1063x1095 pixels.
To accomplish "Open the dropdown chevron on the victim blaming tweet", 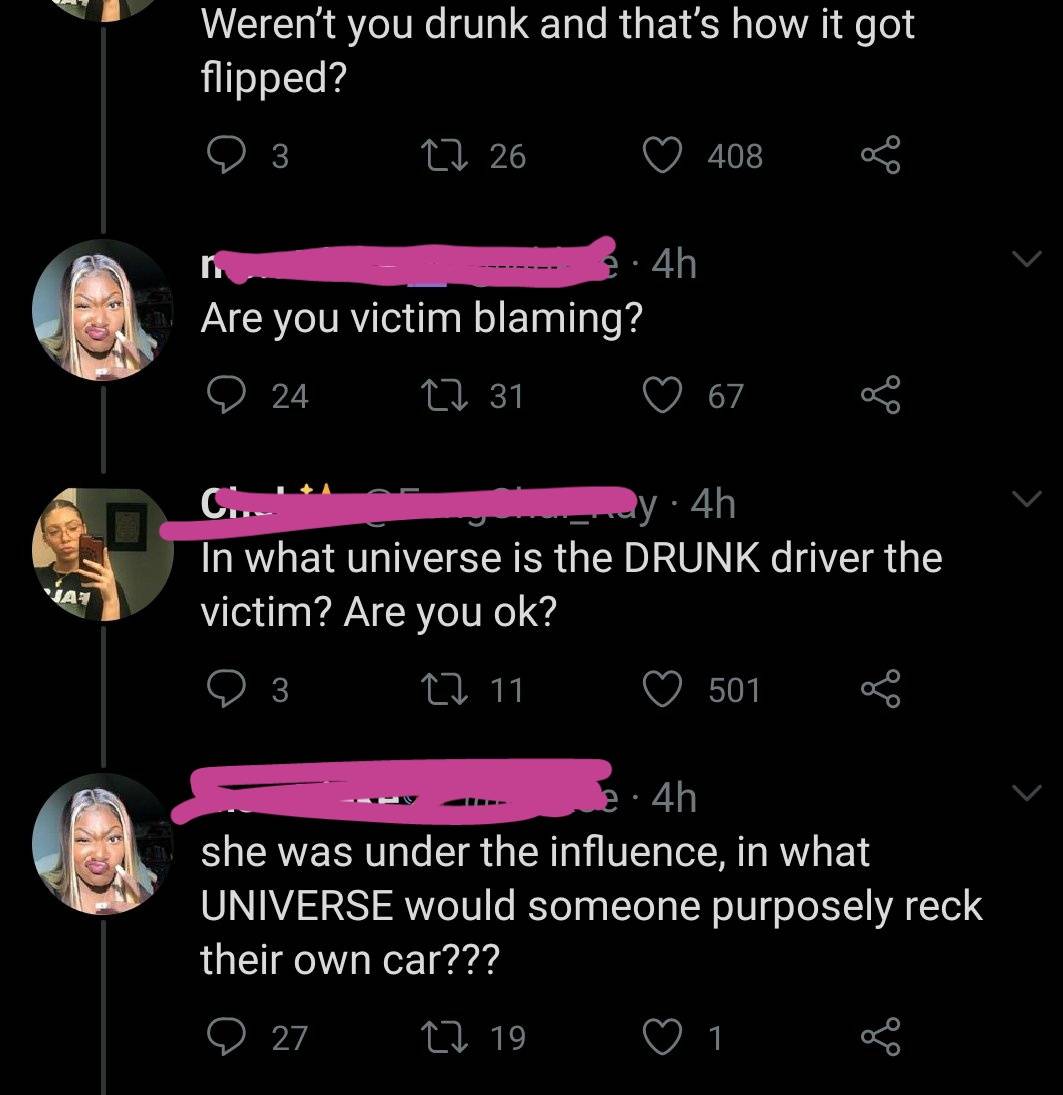I will point(1028,258).
